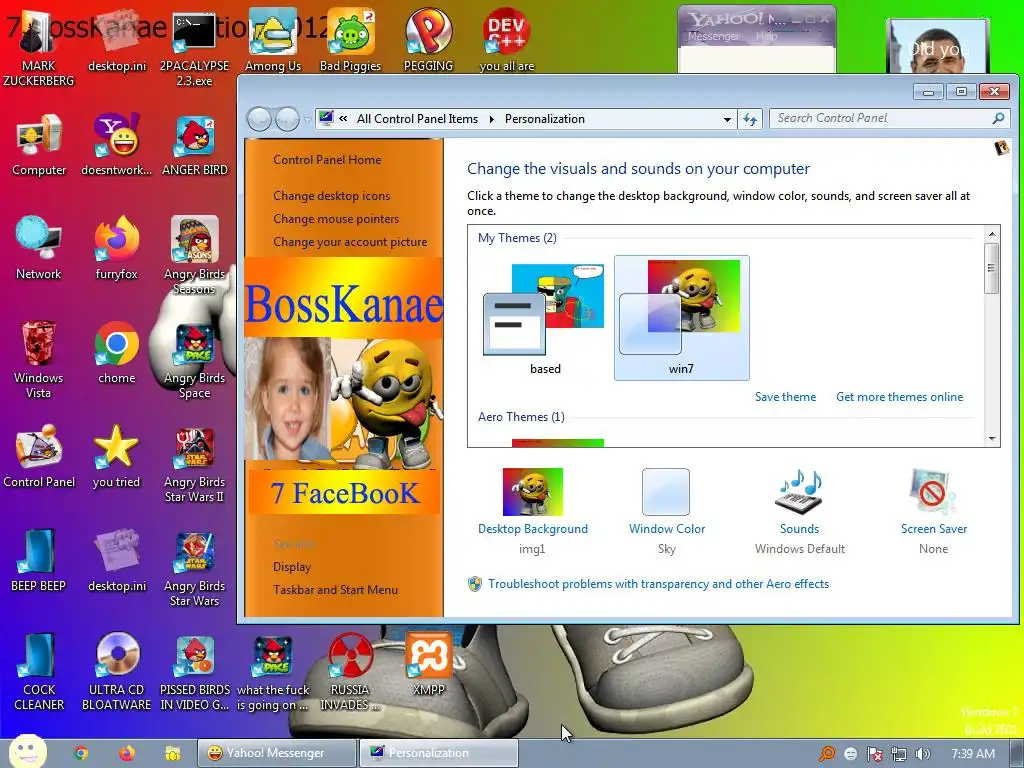Select the Control Panel desktop icon

tap(39, 456)
